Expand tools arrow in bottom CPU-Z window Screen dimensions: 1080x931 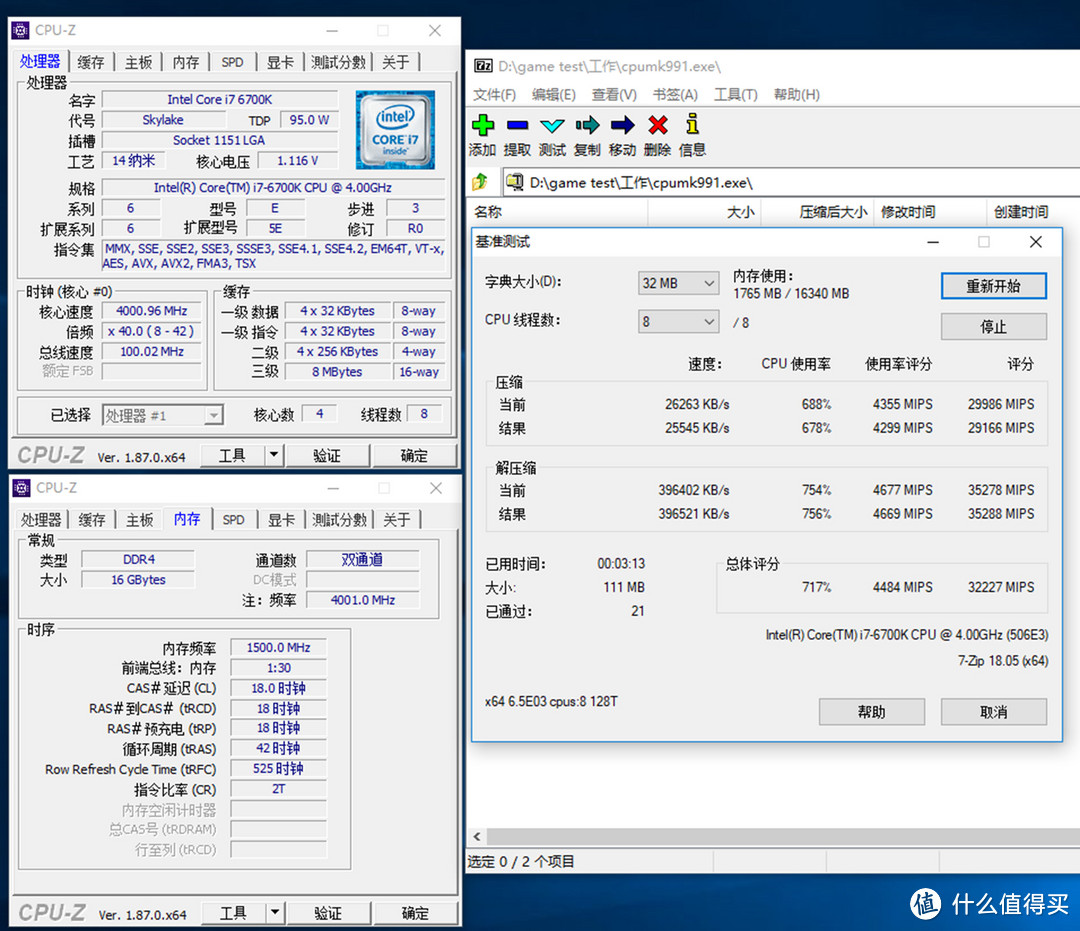[x=275, y=912]
